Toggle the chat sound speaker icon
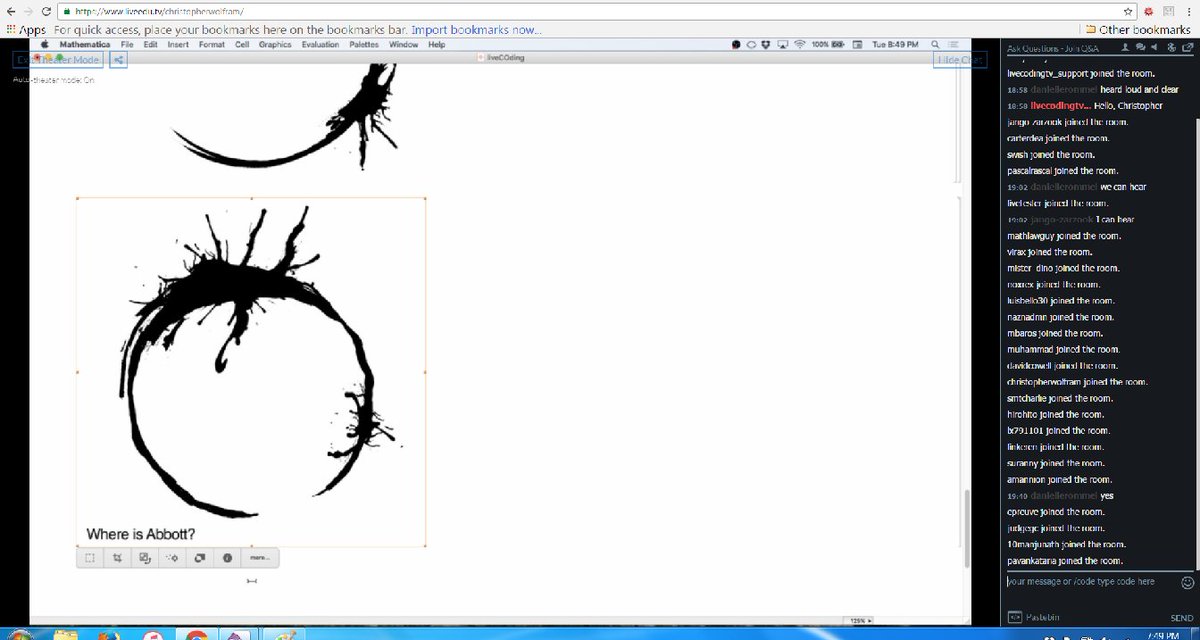This screenshot has width=1200, height=640. (x=1153, y=47)
